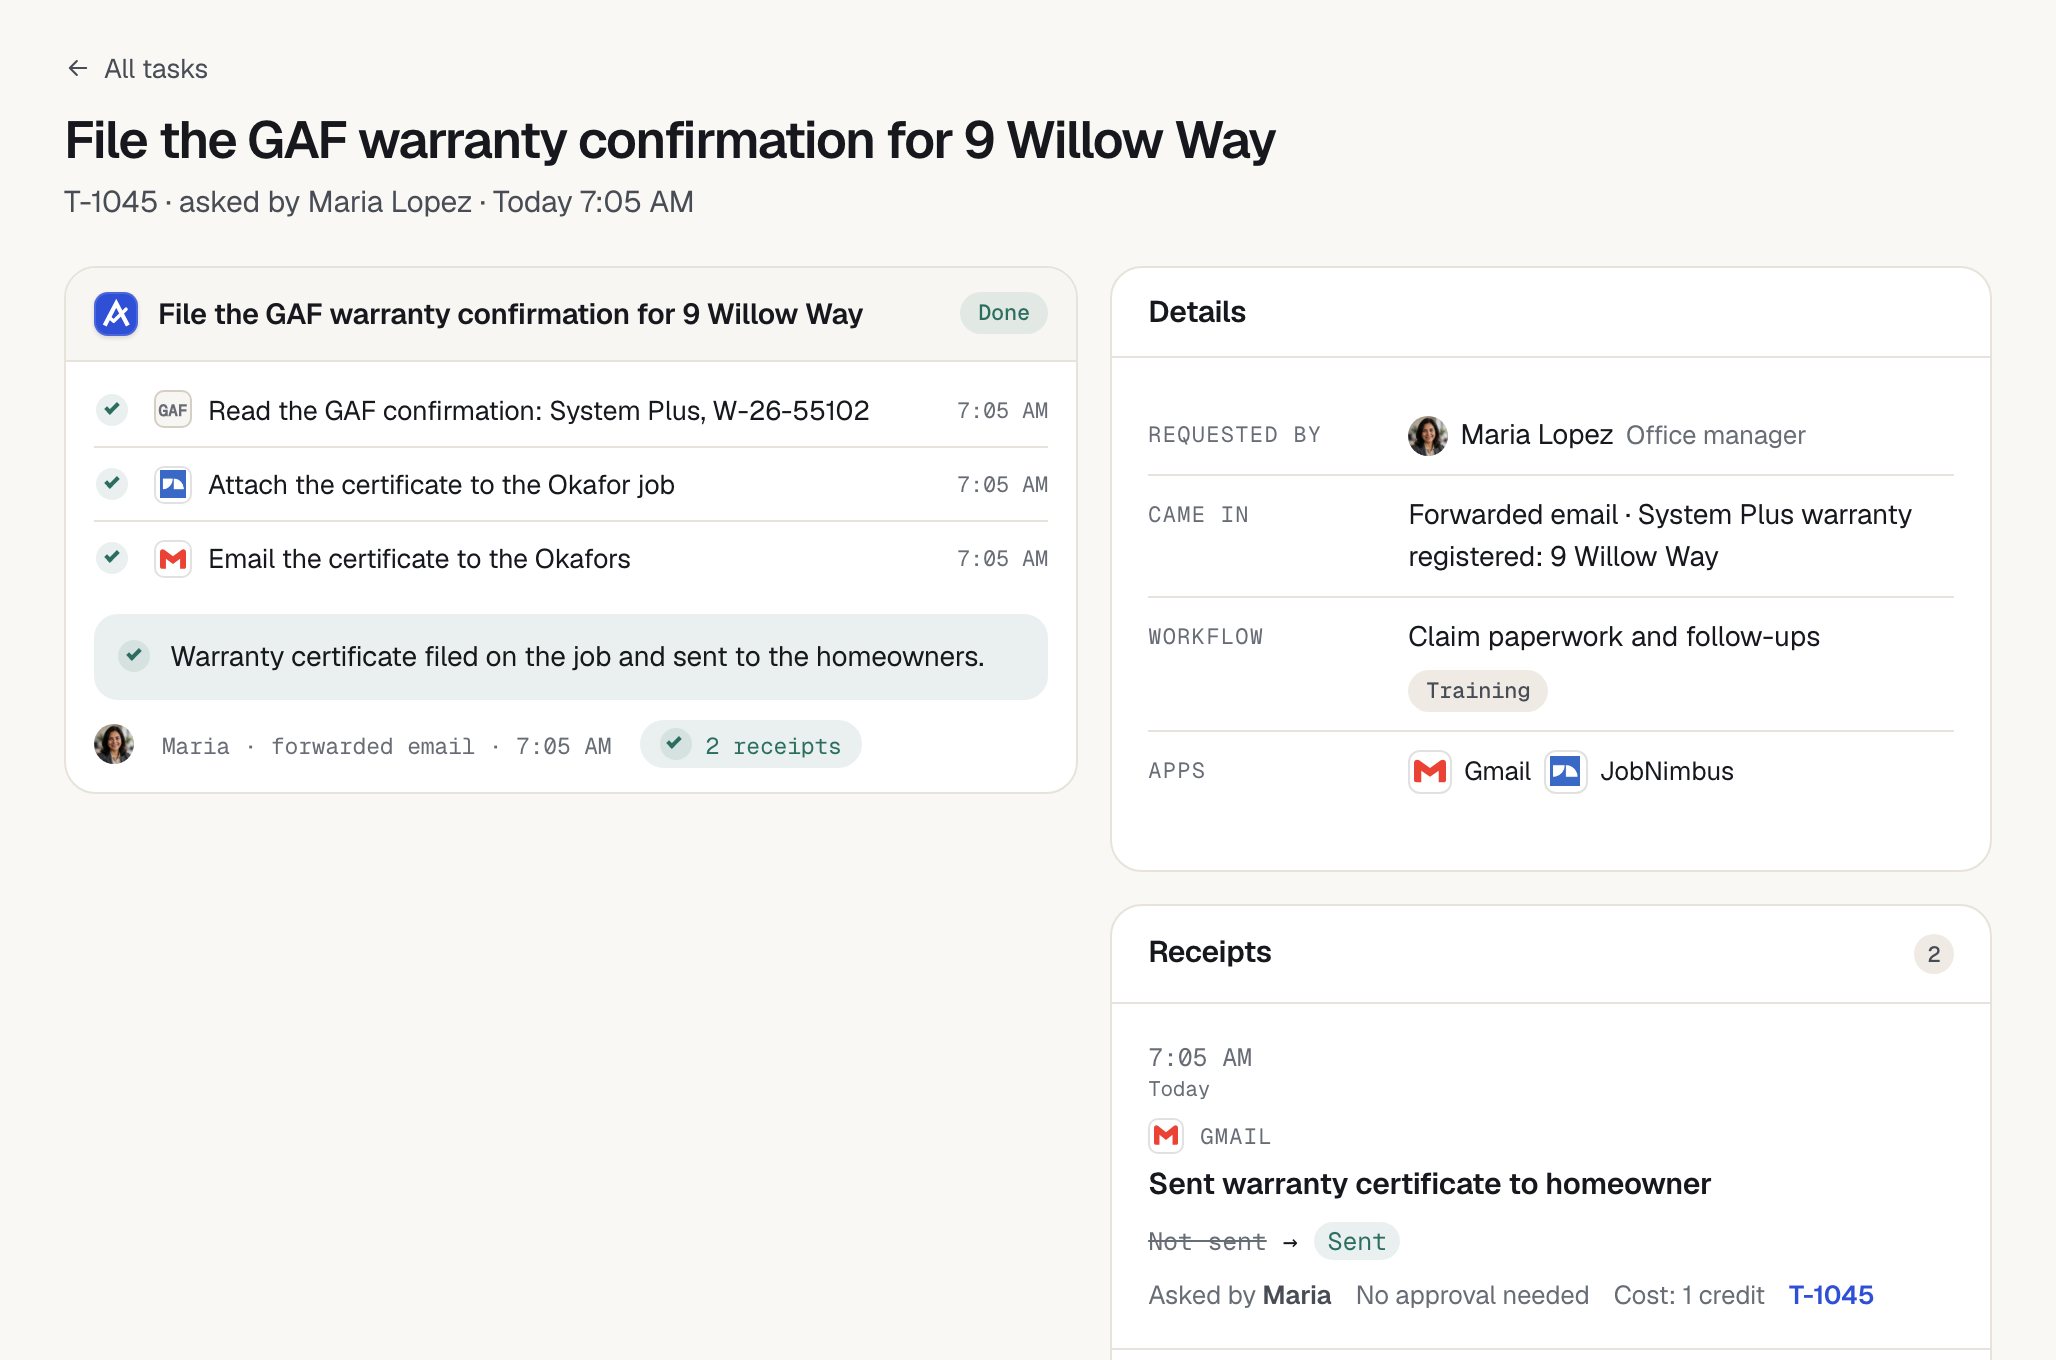Click the Done status badge
The width and height of the screenshot is (2056, 1360).
[x=1003, y=313]
